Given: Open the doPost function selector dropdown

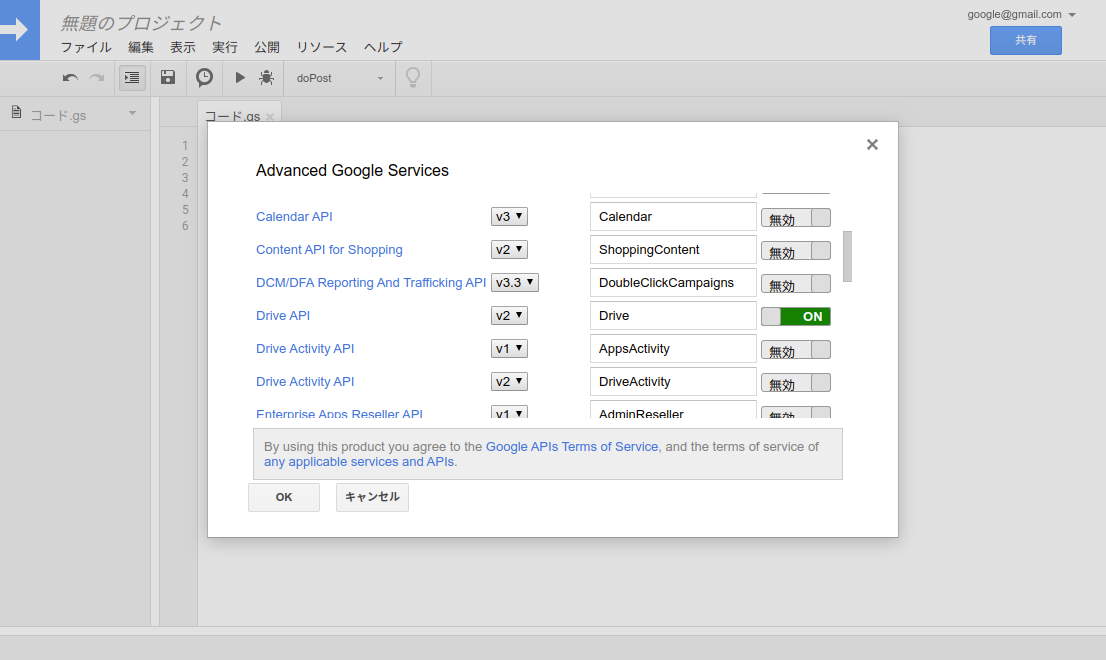Looking at the screenshot, I should [338, 77].
